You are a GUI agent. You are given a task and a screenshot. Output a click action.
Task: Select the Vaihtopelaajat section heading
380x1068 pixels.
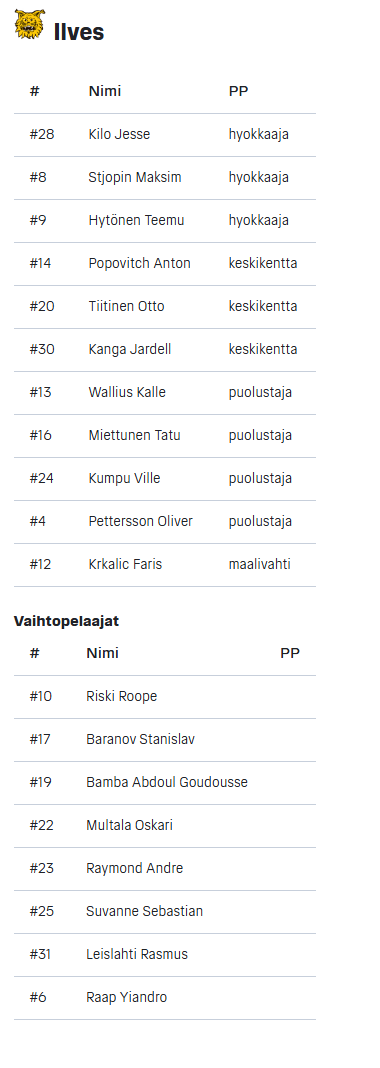click(x=67, y=621)
